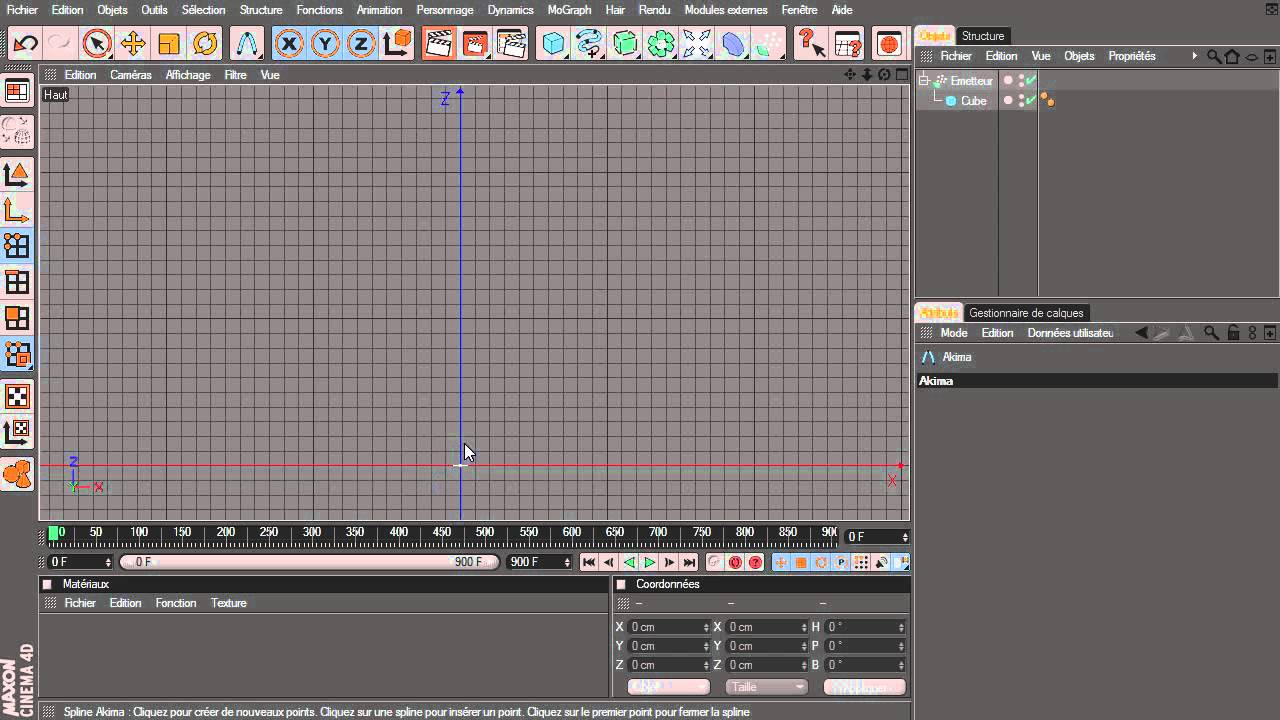1280x720 pixels.
Task: Toggle the X axis lock
Action: (x=289, y=44)
